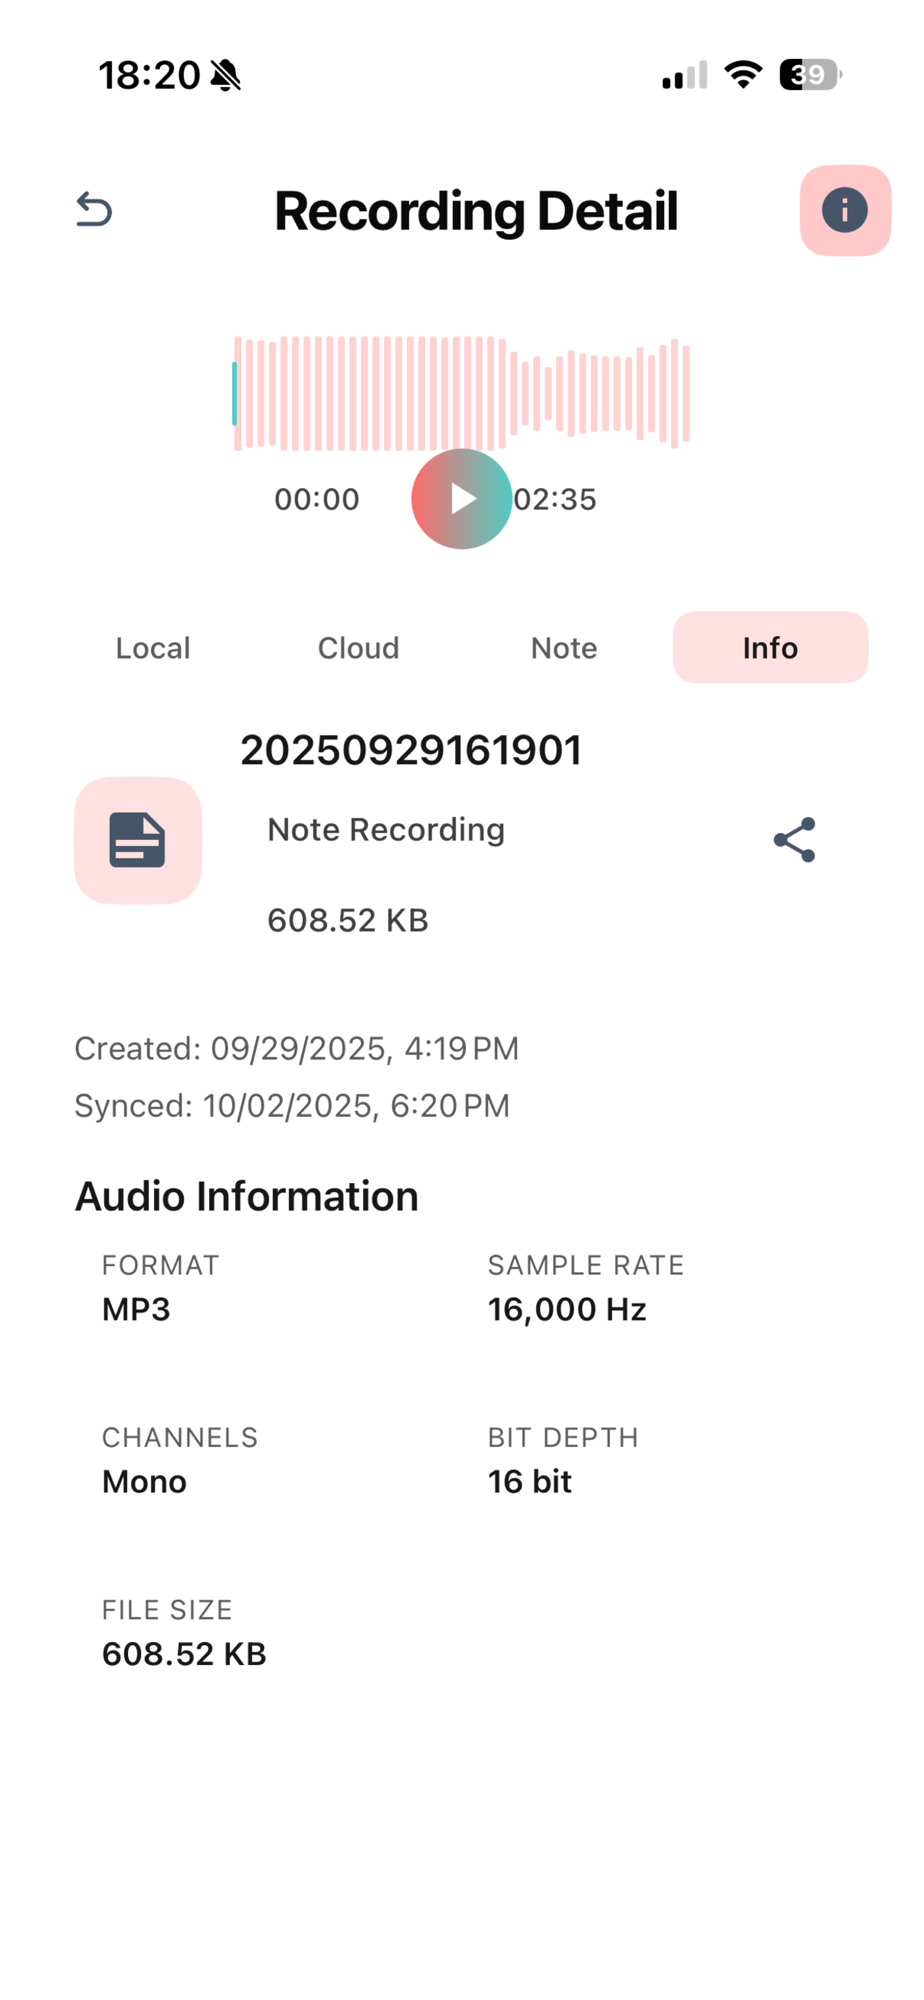
Task: Tap the silent mode bell icon
Action: [x=227, y=75]
